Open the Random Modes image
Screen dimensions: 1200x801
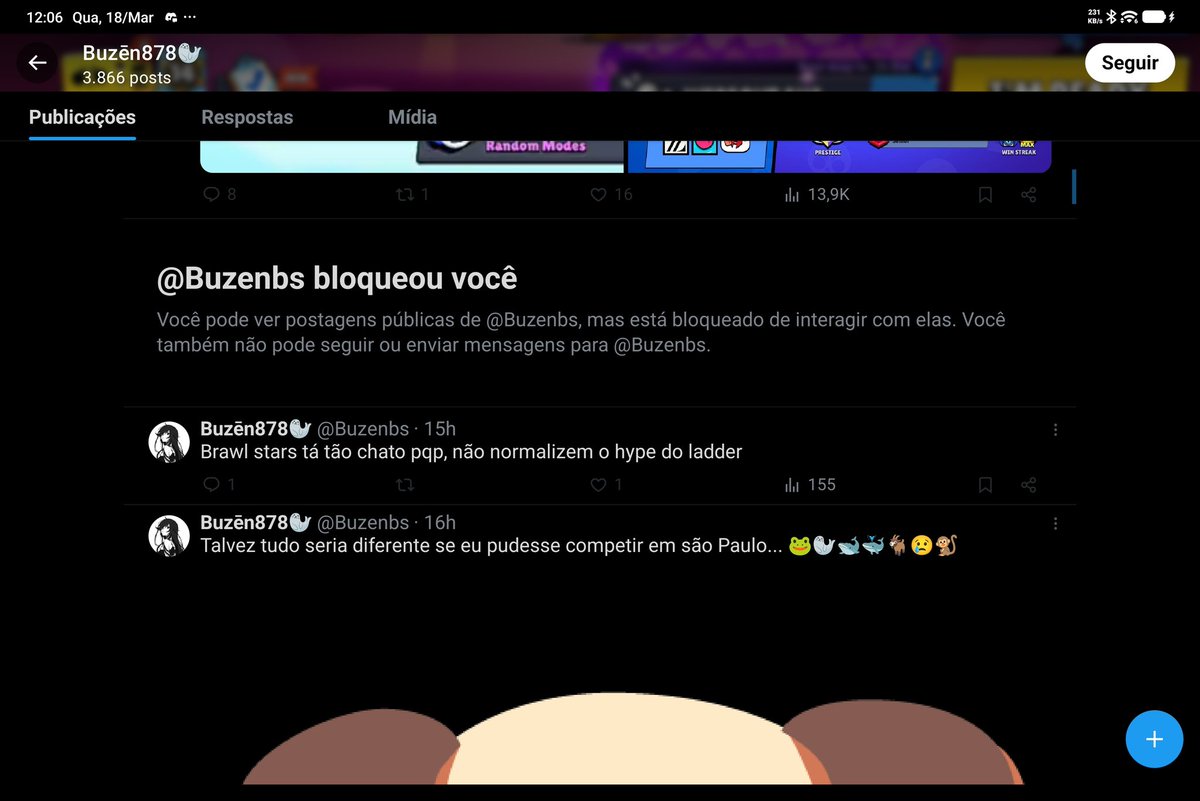(x=412, y=157)
